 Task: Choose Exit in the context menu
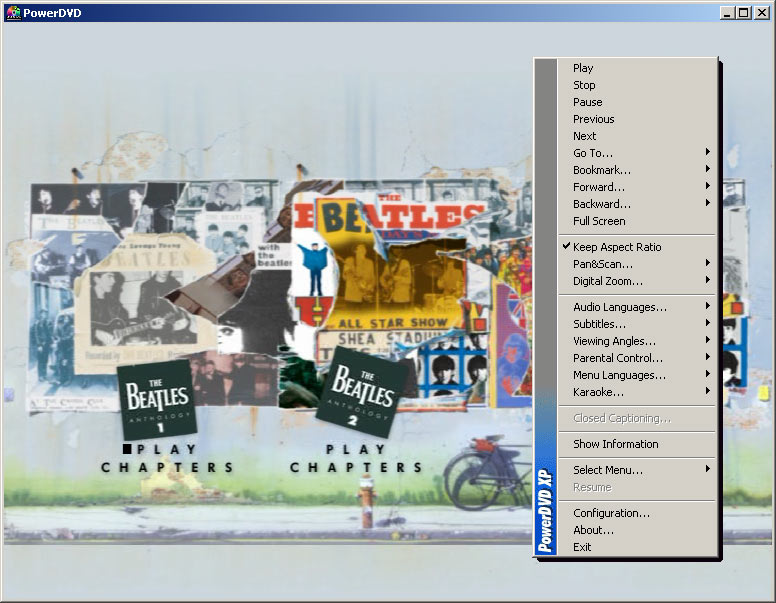coord(637,547)
